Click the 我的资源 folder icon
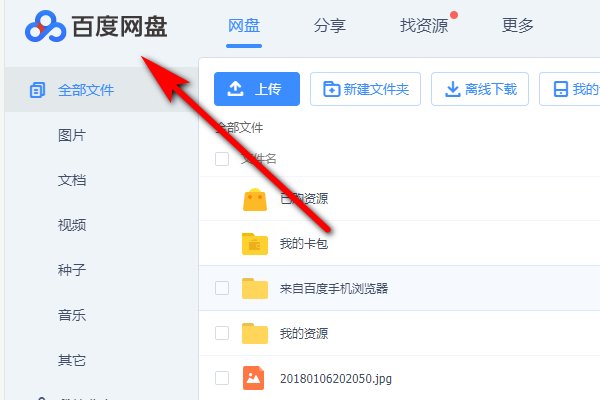 [x=255, y=333]
